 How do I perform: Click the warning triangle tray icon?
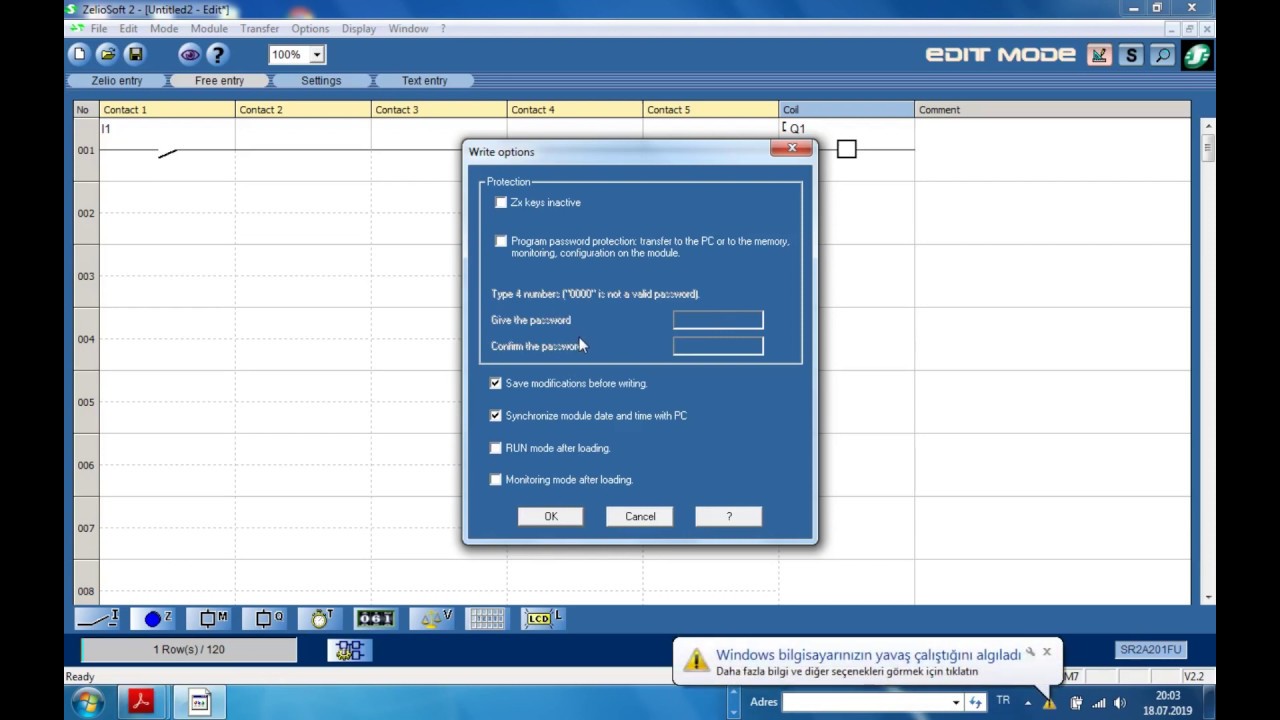coord(1049,703)
